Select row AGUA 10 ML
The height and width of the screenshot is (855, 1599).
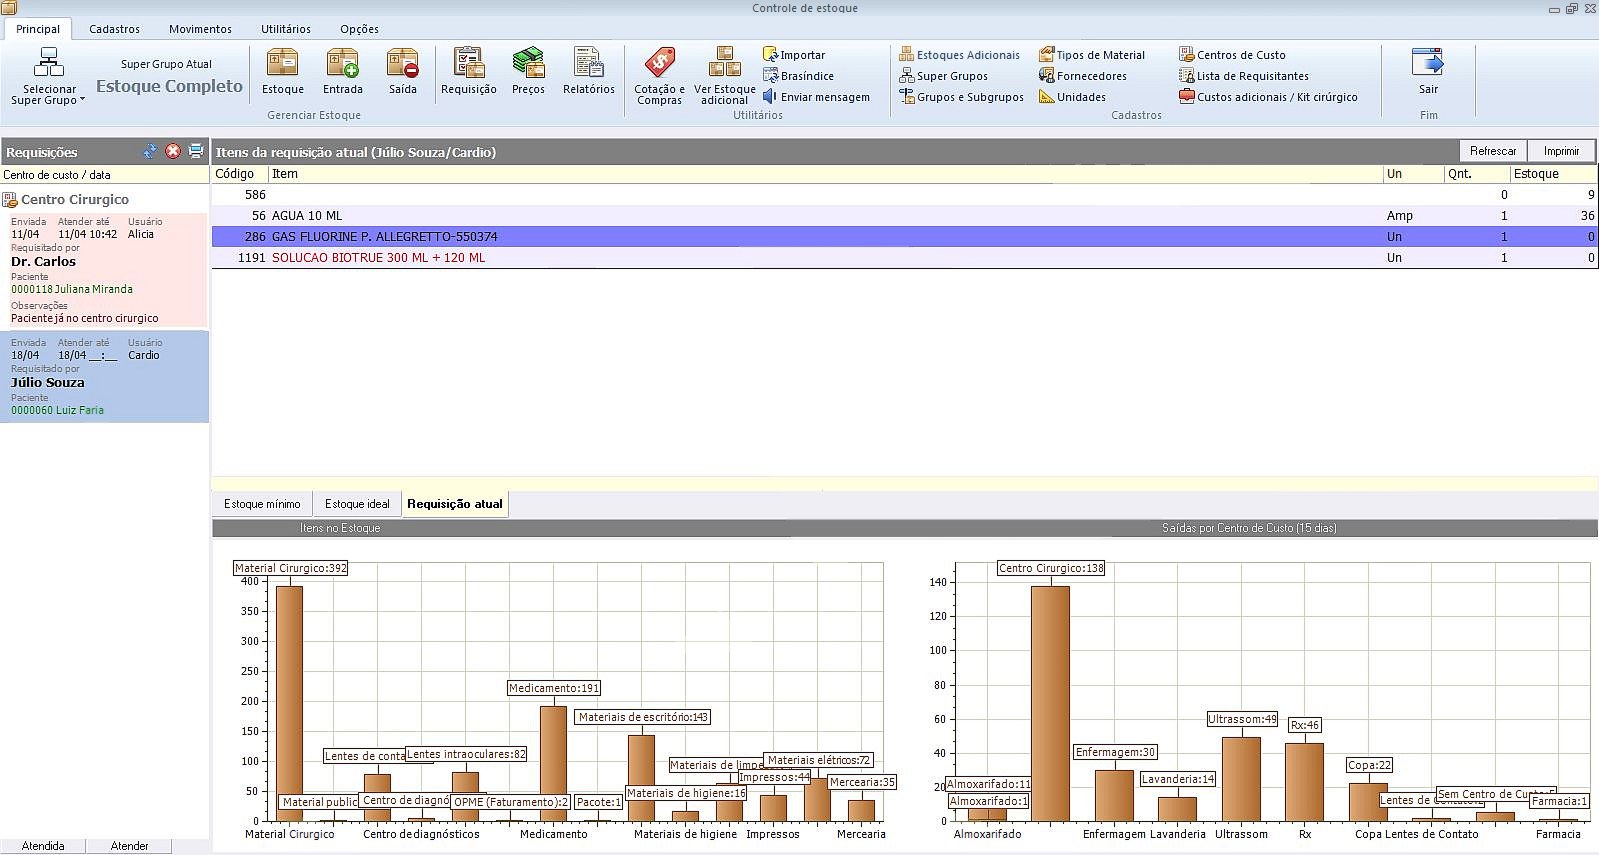(904, 216)
